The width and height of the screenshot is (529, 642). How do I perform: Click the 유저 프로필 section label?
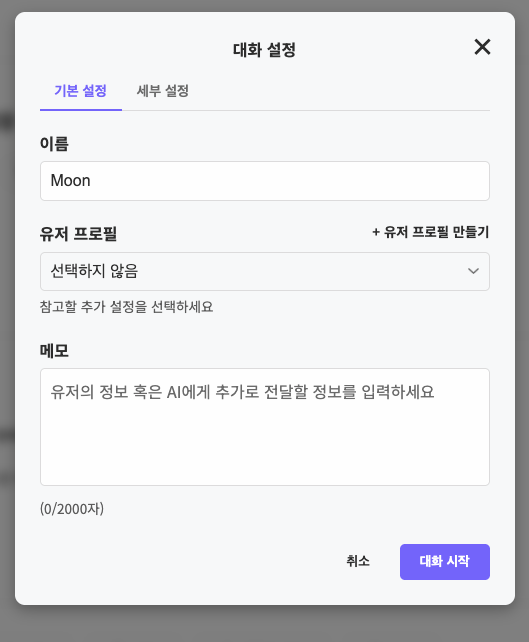pos(78,234)
